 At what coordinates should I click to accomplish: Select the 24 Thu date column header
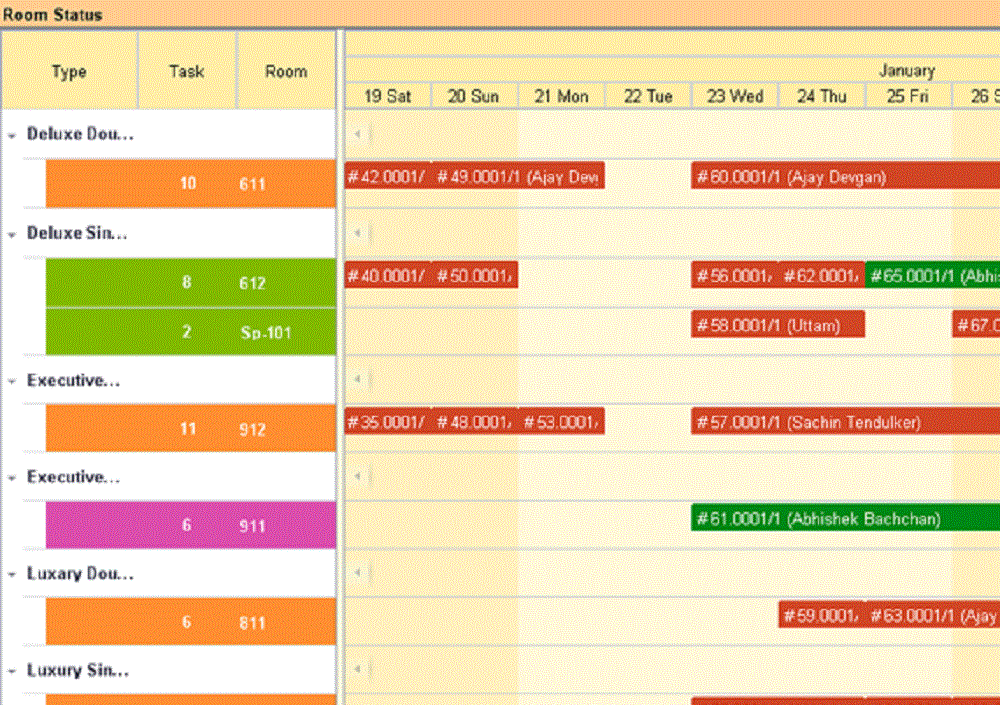tap(821, 96)
